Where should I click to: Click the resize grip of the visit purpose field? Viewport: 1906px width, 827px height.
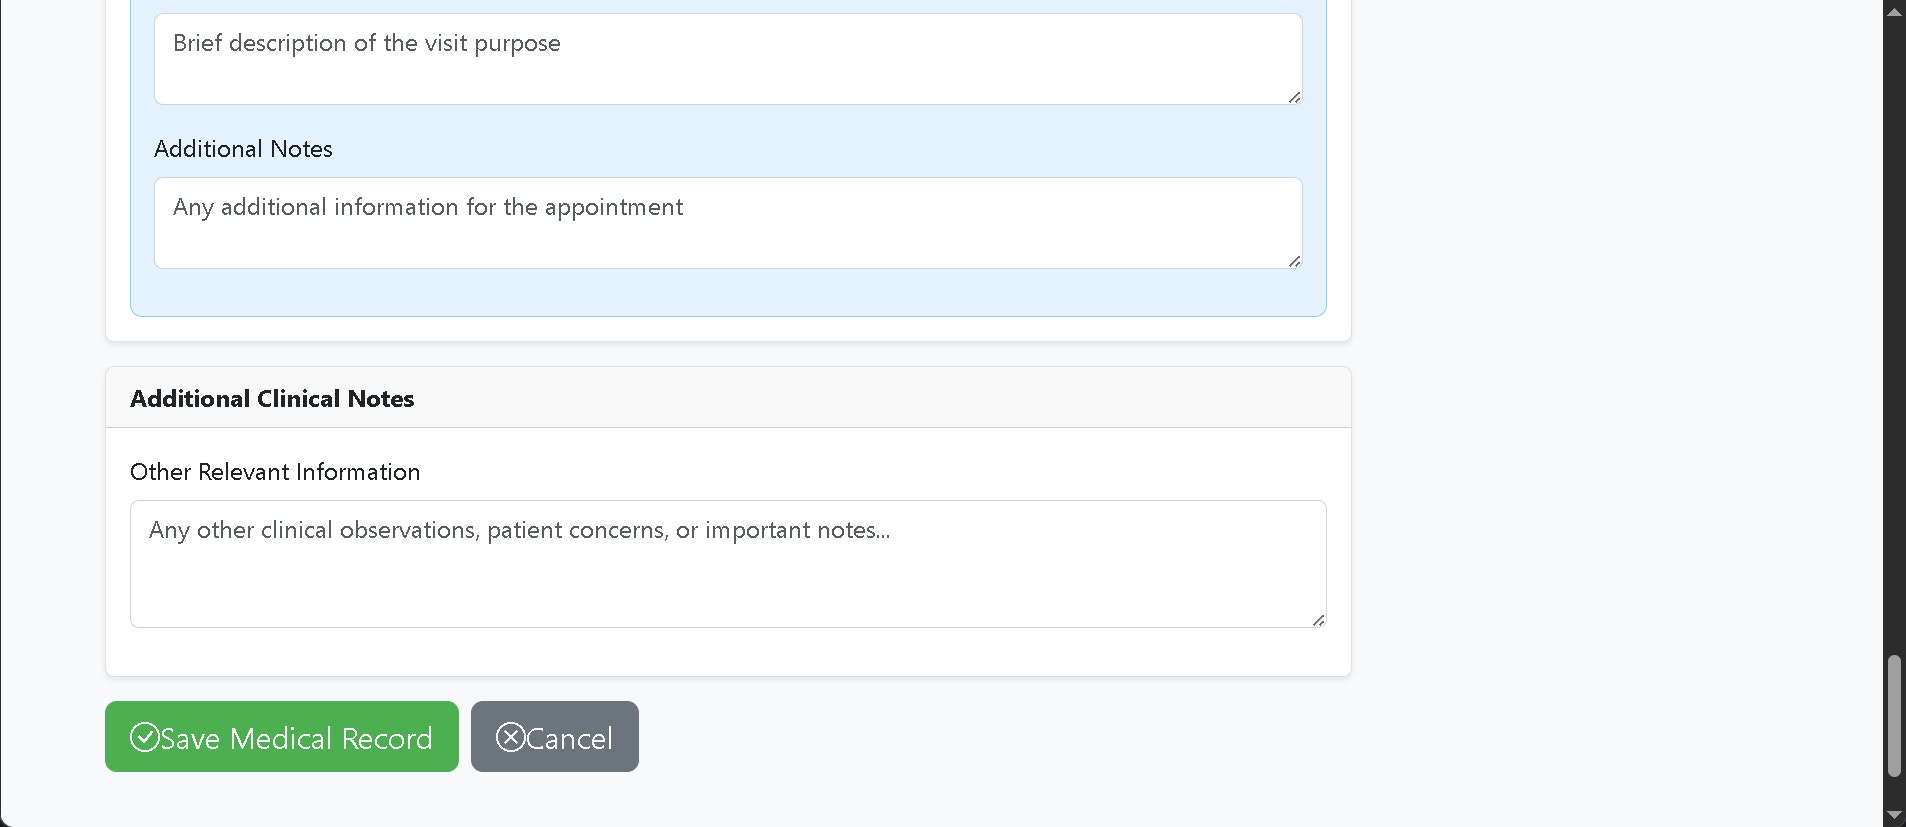(1294, 97)
